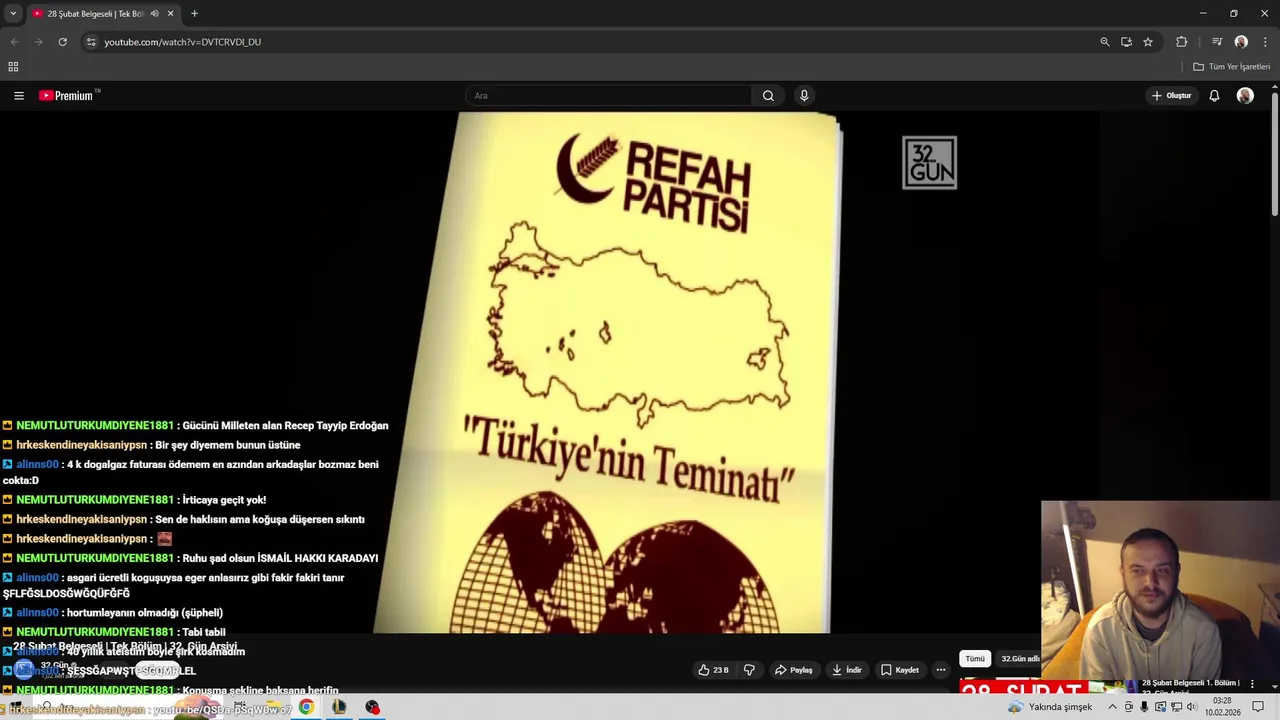
Task: Open Chrome media controls icon
Action: [1217, 42]
